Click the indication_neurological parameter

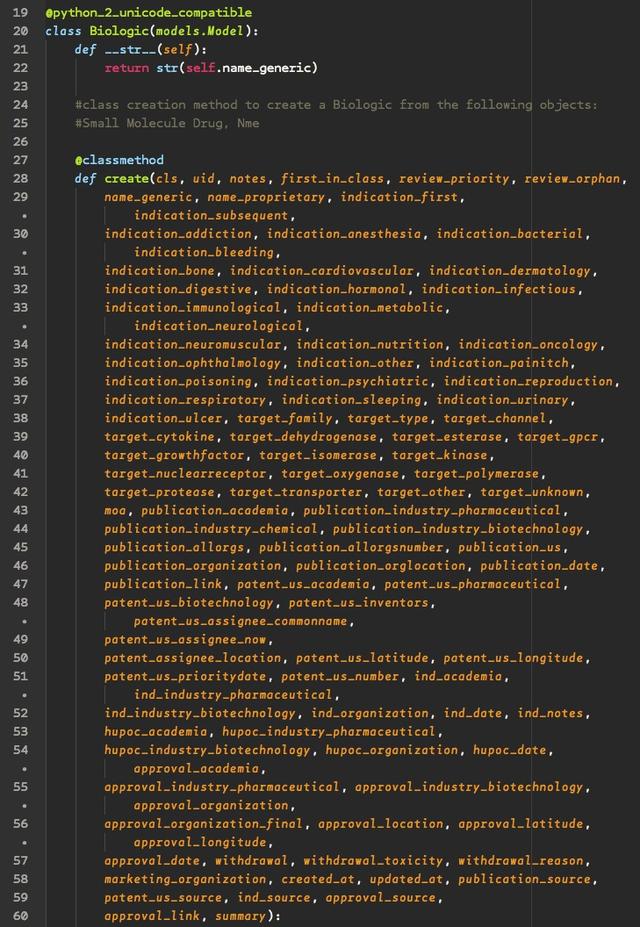(x=219, y=326)
